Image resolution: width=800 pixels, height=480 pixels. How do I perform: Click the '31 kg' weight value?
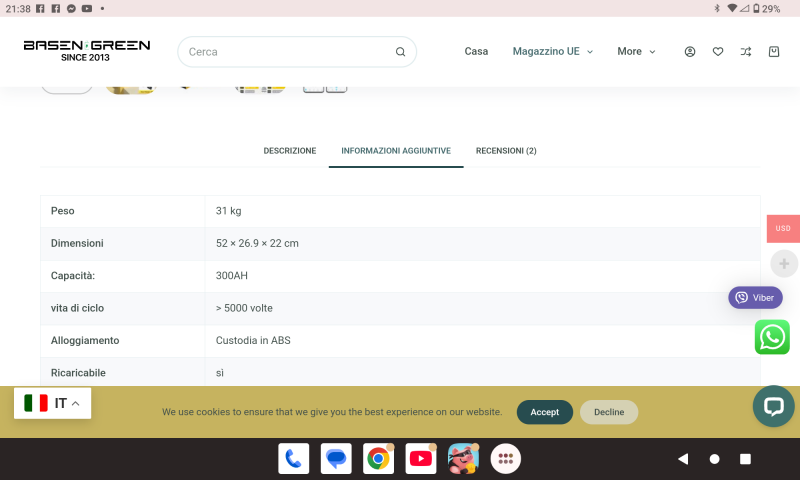[x=229, y=211]
